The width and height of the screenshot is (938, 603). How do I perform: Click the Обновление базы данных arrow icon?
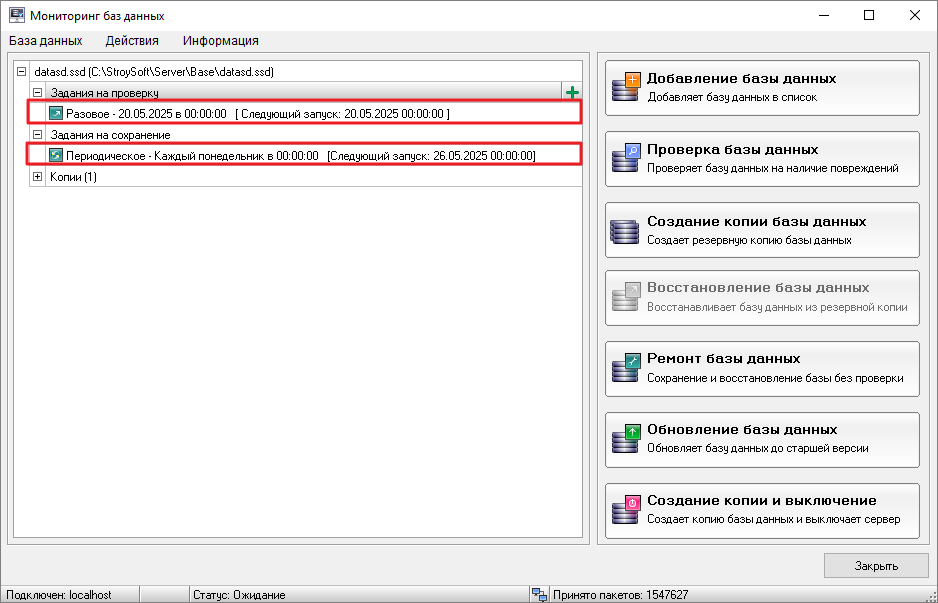[x=625, y=439]
